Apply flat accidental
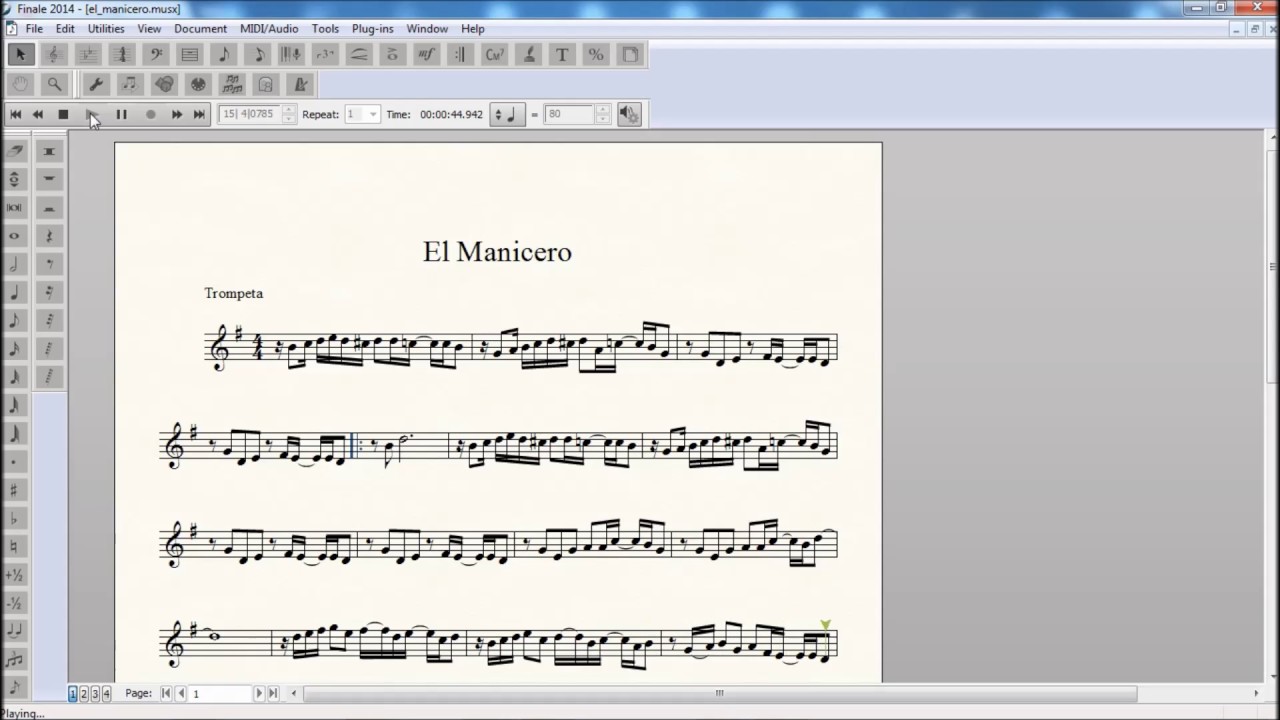 (15, 519)
